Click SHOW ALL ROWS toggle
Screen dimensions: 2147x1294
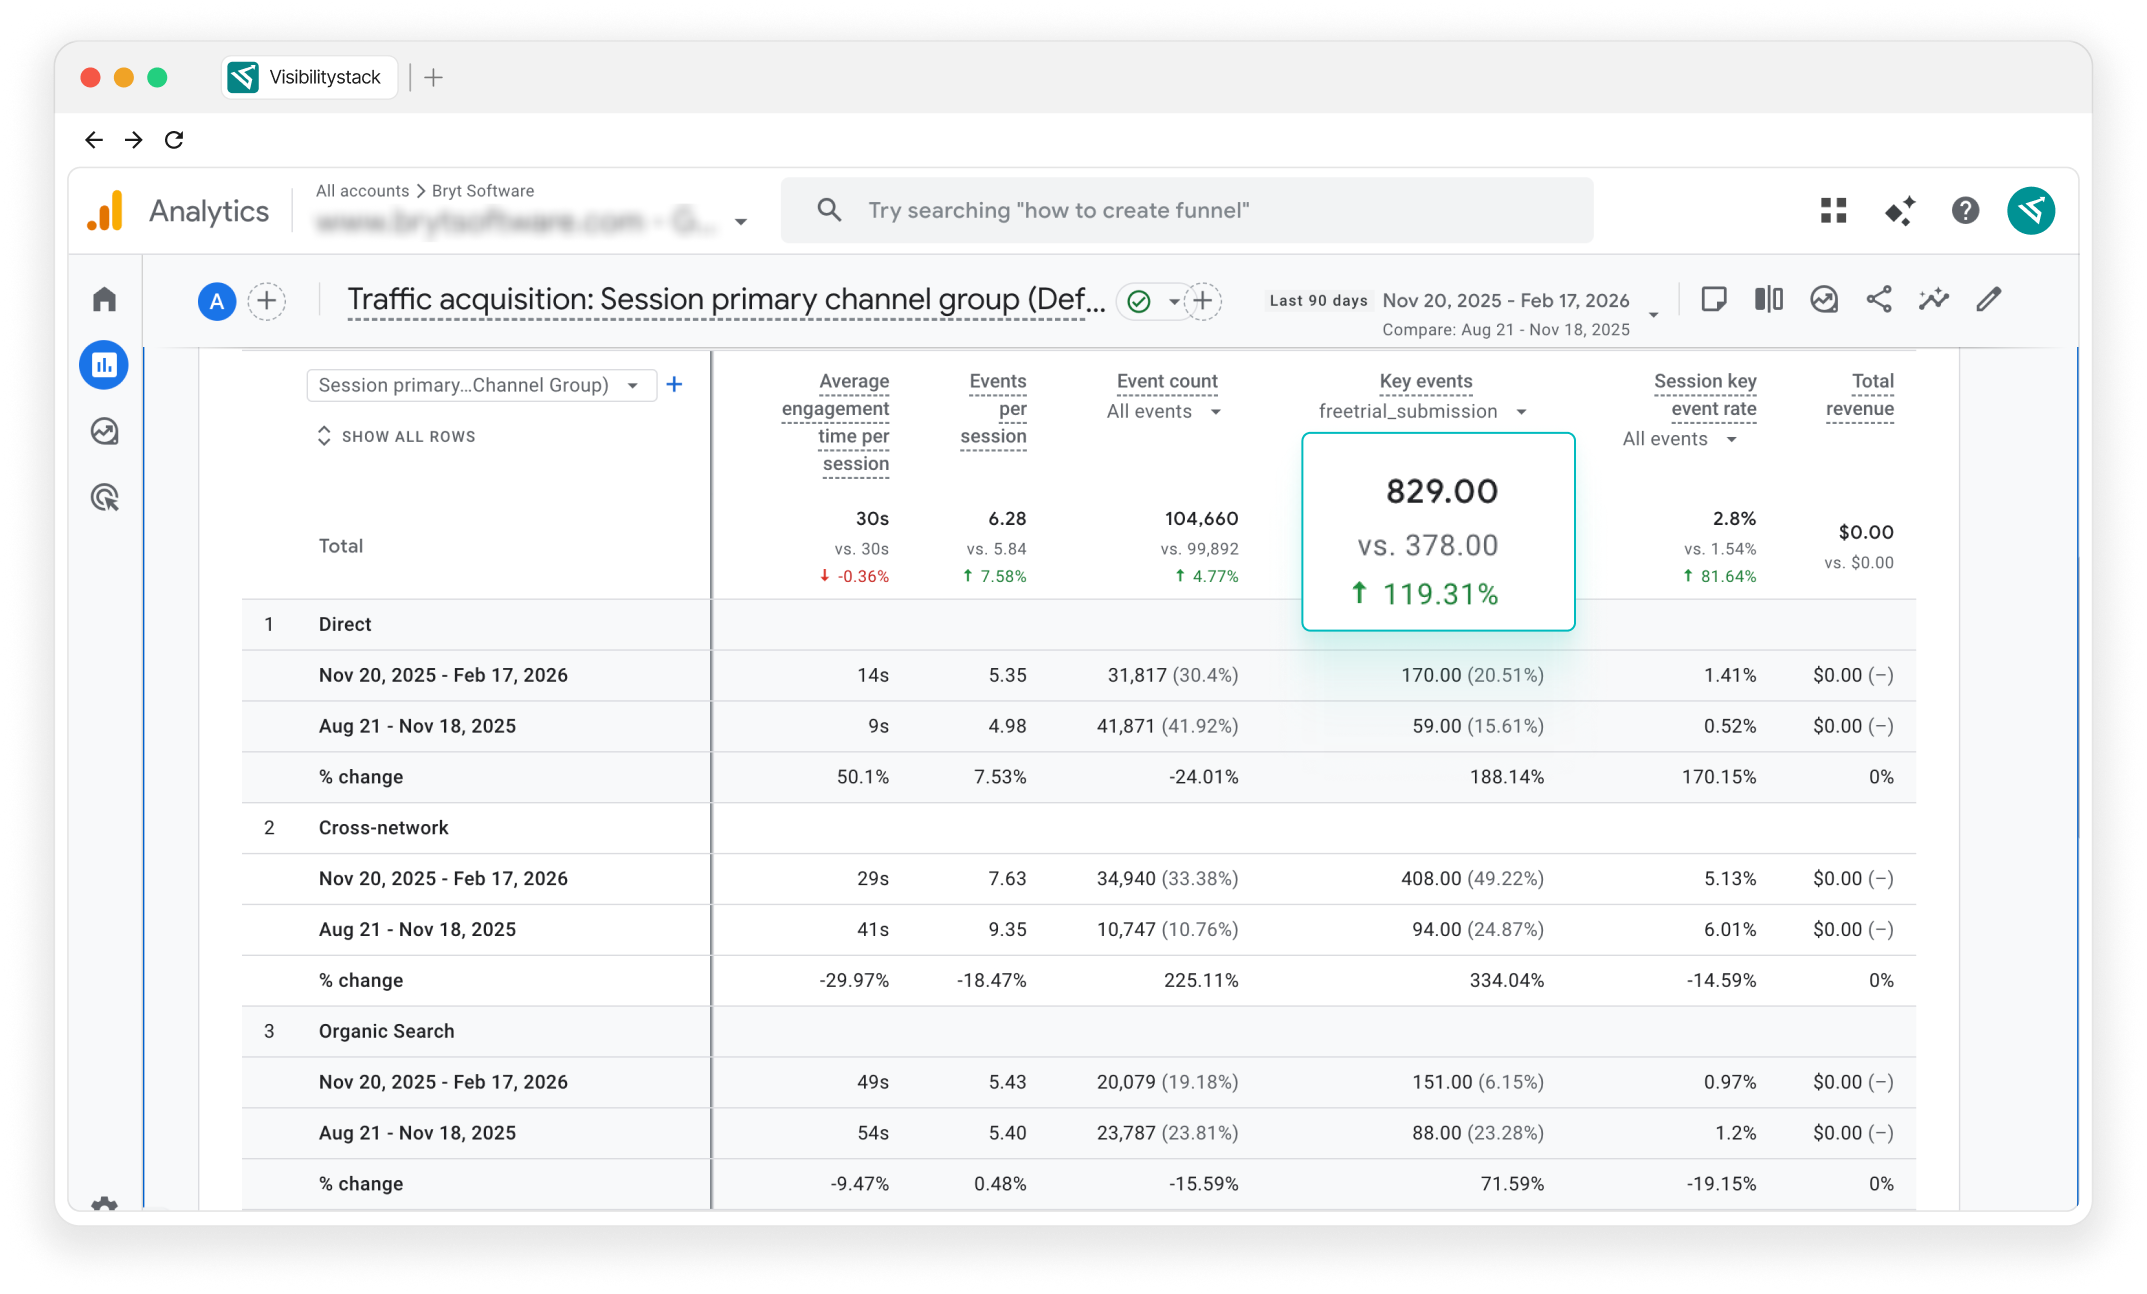[397, 436]
